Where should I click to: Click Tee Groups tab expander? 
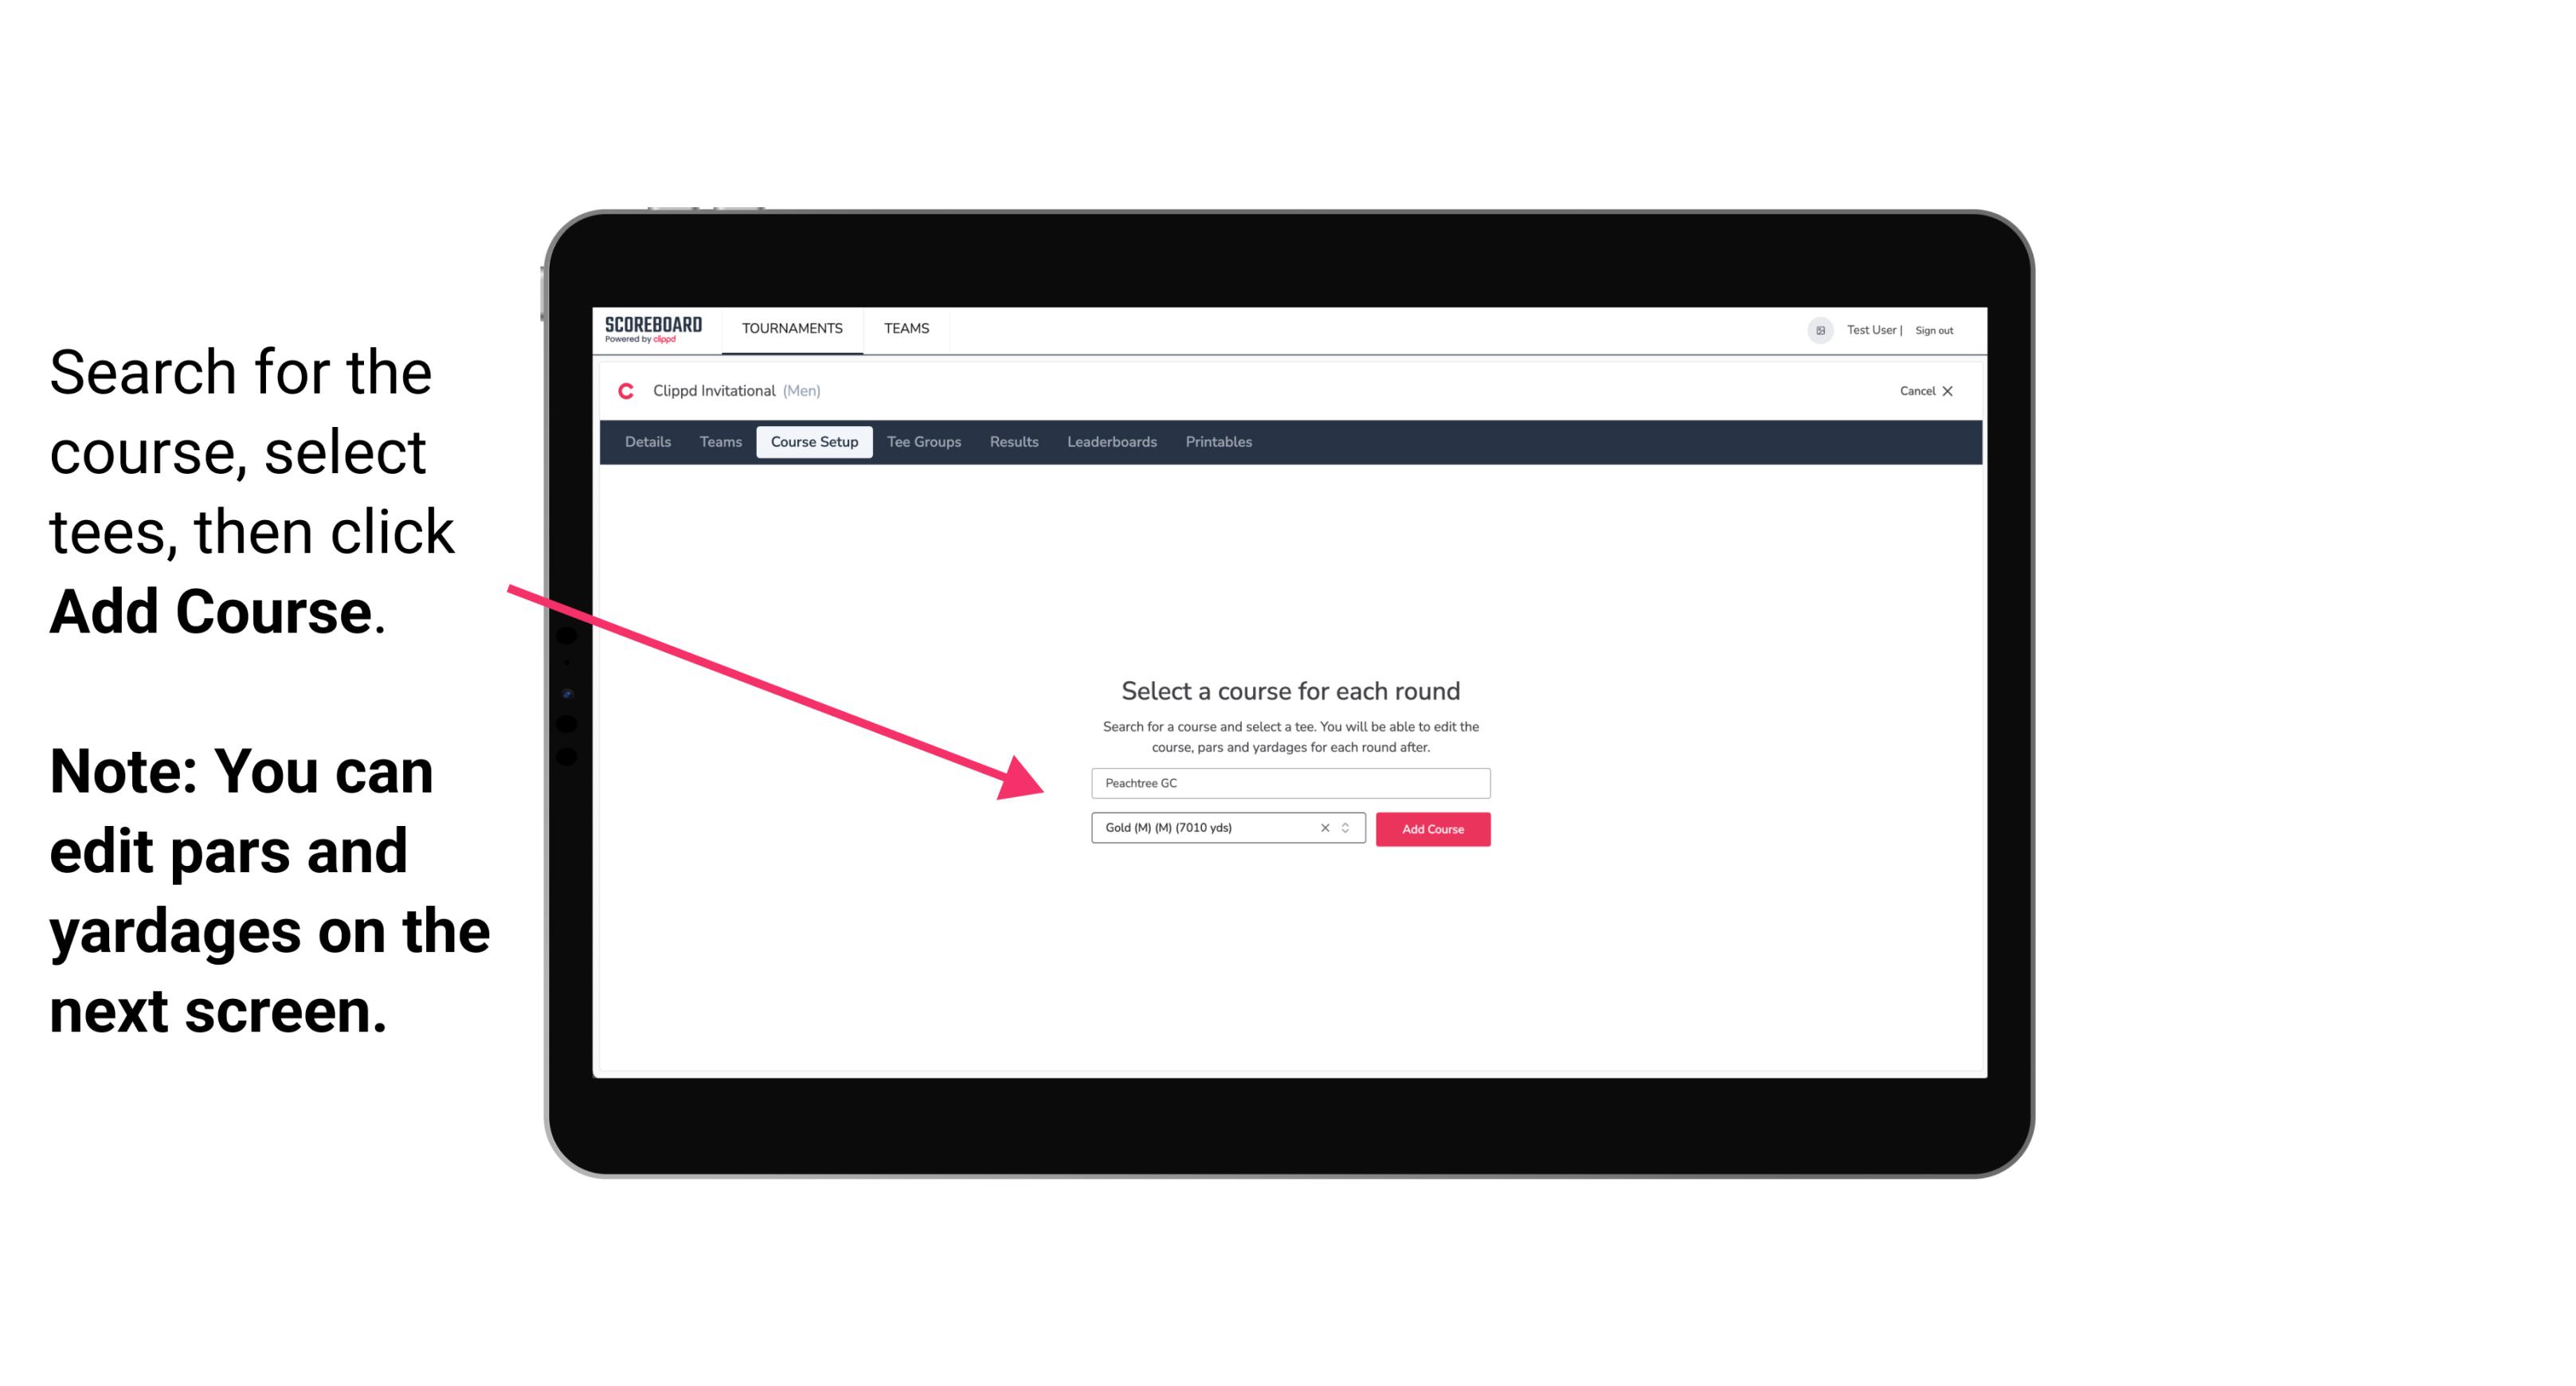point(923,442)
